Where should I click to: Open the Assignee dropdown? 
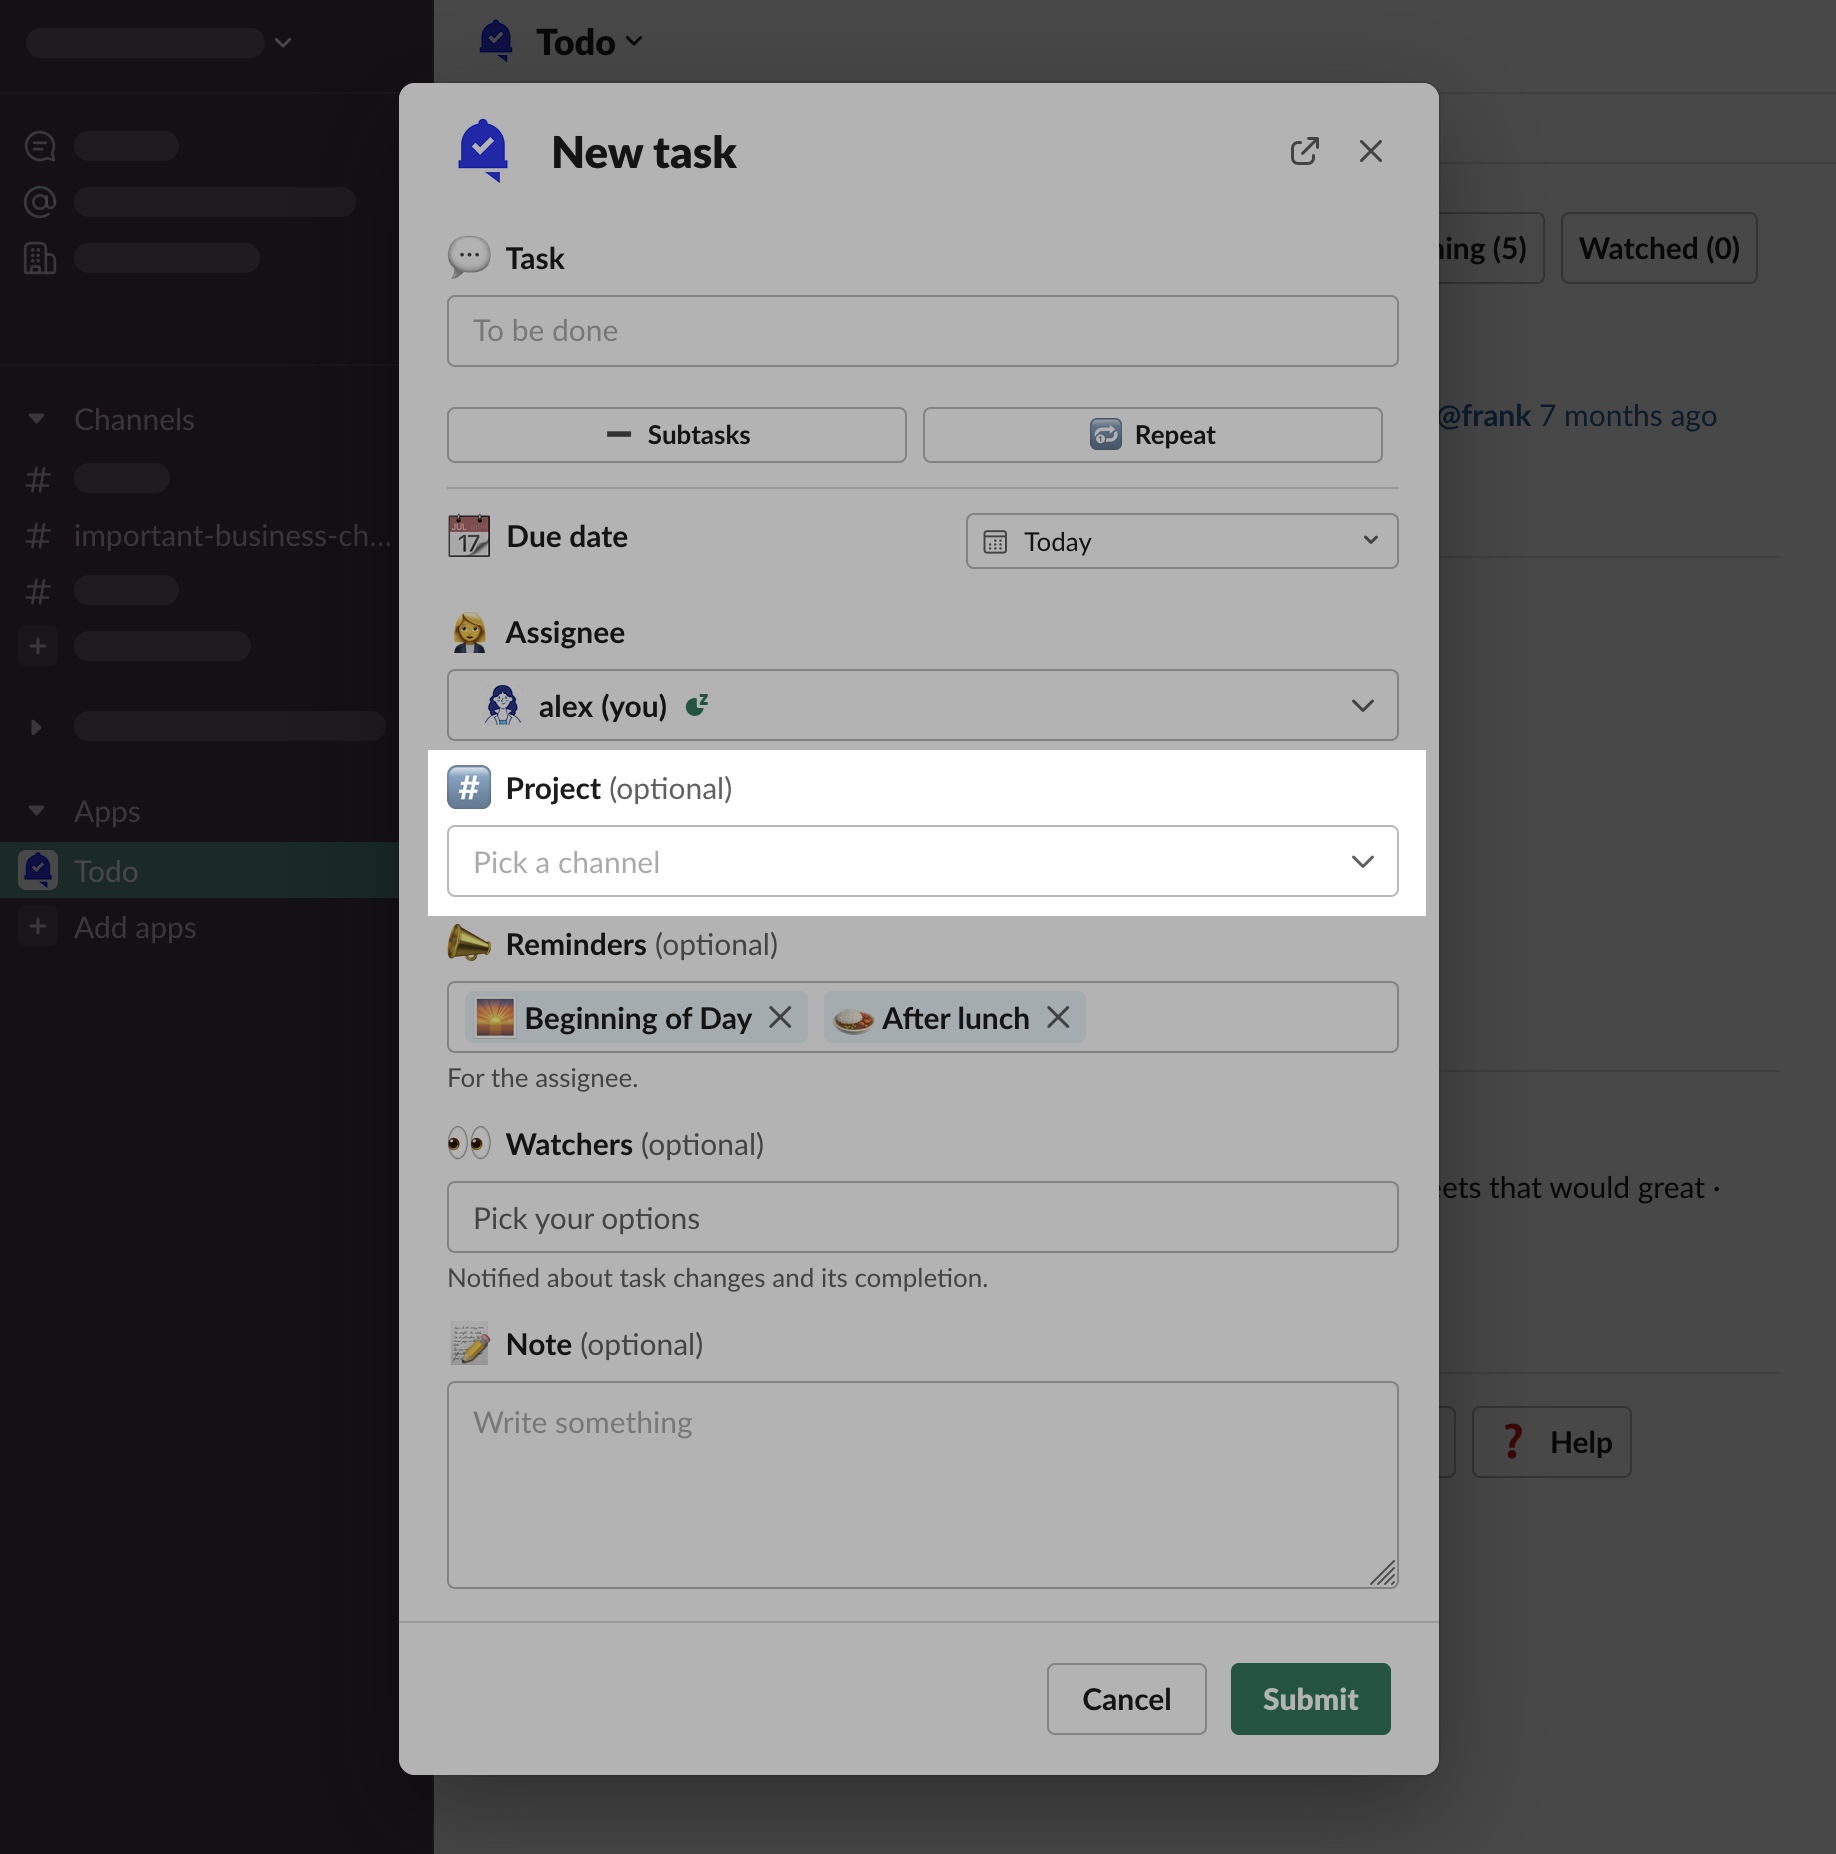[921, 705]
